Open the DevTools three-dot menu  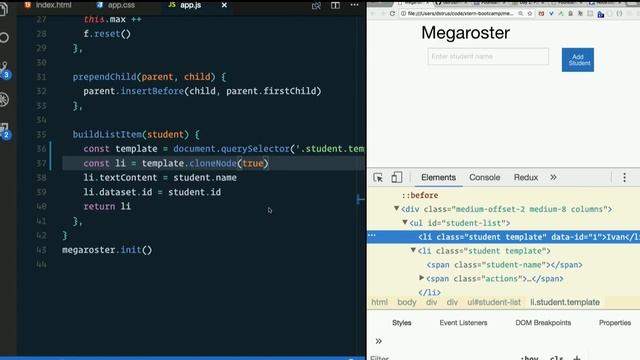pos(624,177)
